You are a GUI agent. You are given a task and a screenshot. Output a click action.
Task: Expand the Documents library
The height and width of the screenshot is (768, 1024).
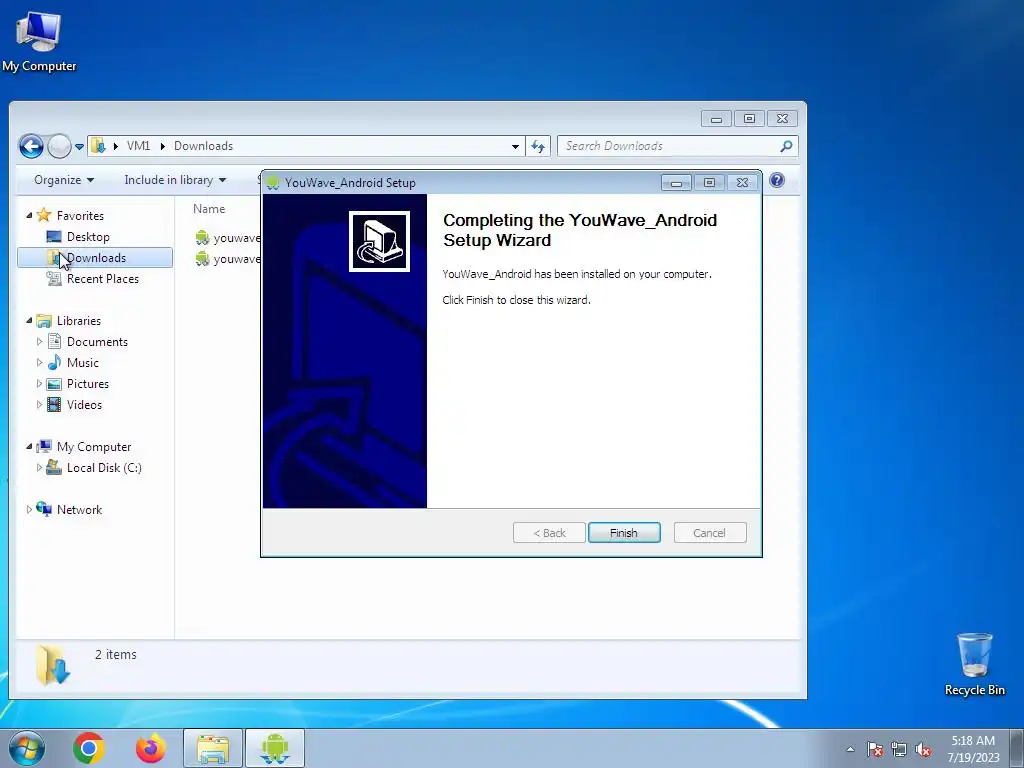39,342
